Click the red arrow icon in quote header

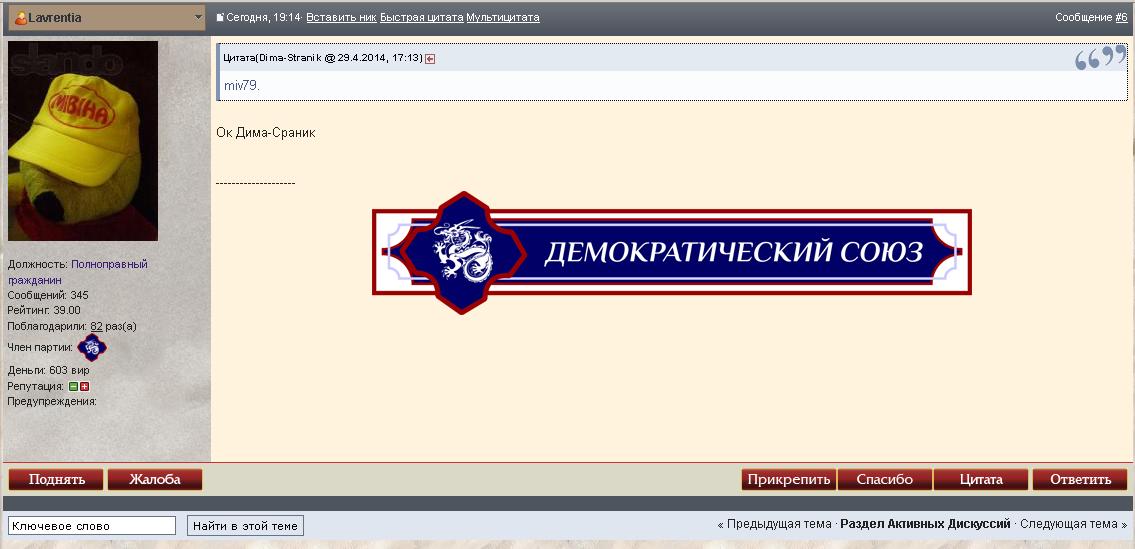(x=430, y=59)
